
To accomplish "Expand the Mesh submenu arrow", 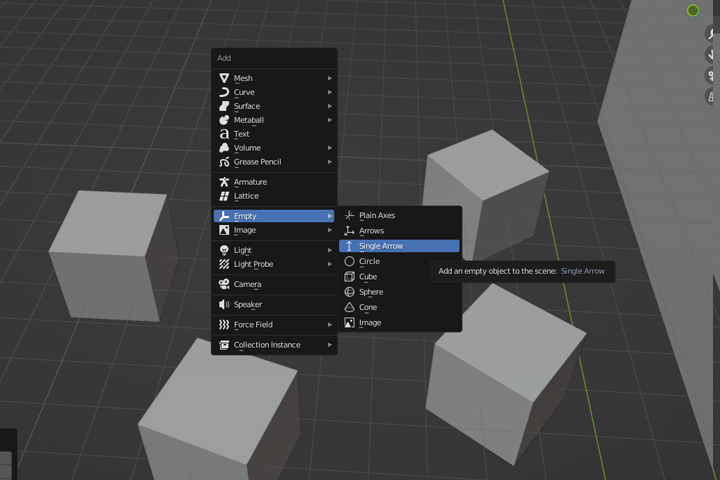I will pos(330,79).
